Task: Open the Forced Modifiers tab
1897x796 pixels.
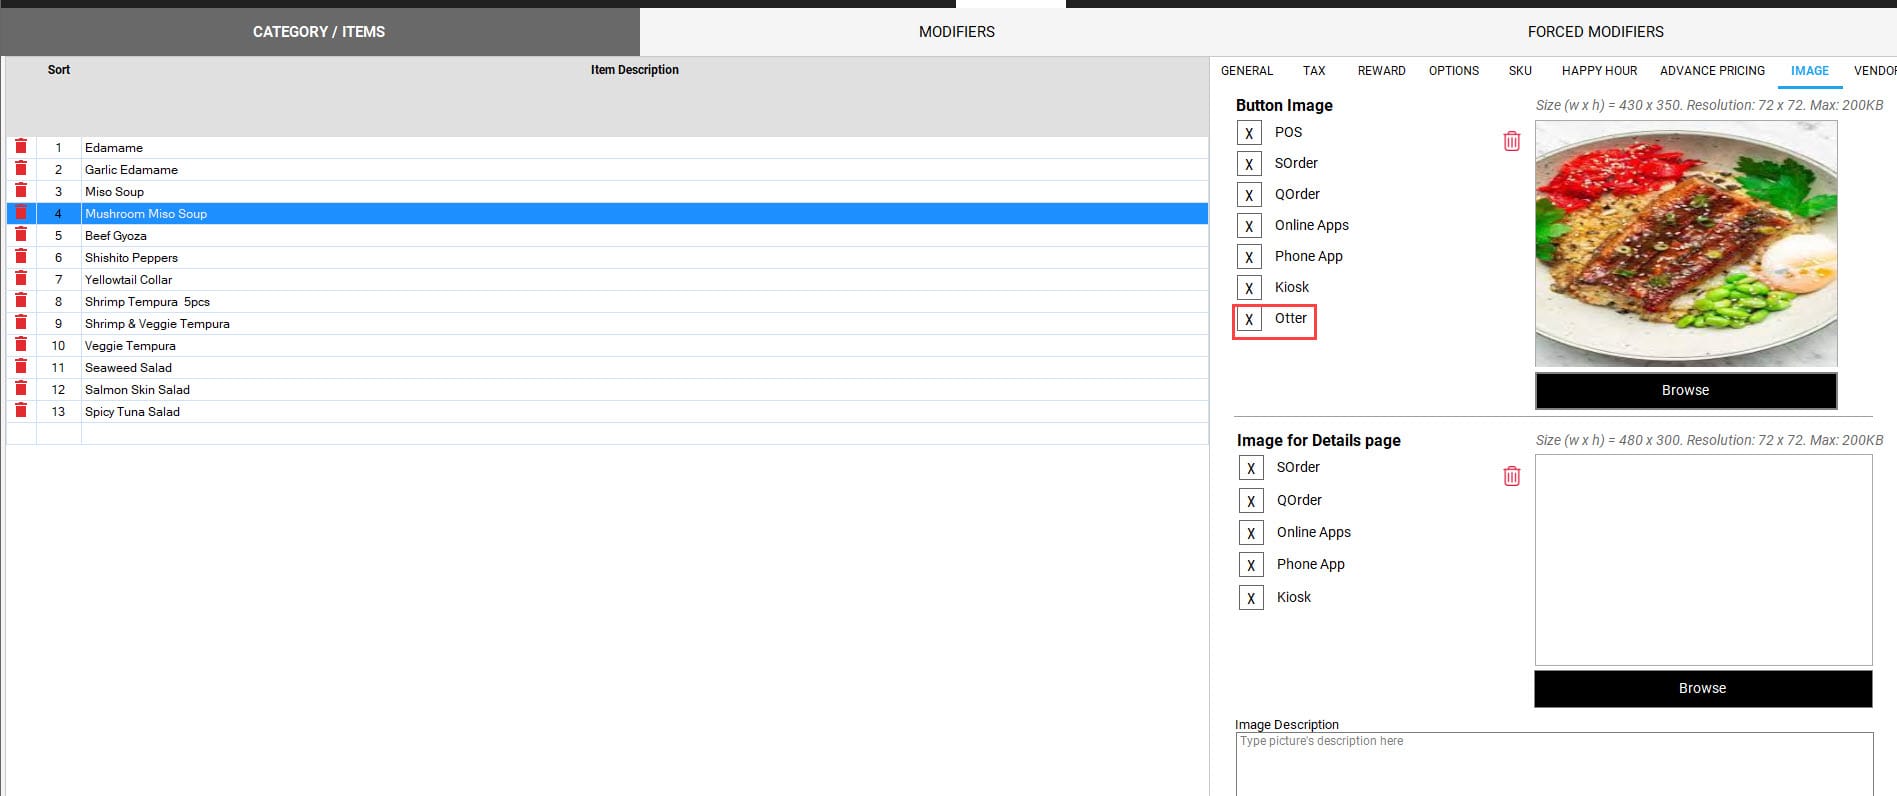Action: (x=1595, y=32)
